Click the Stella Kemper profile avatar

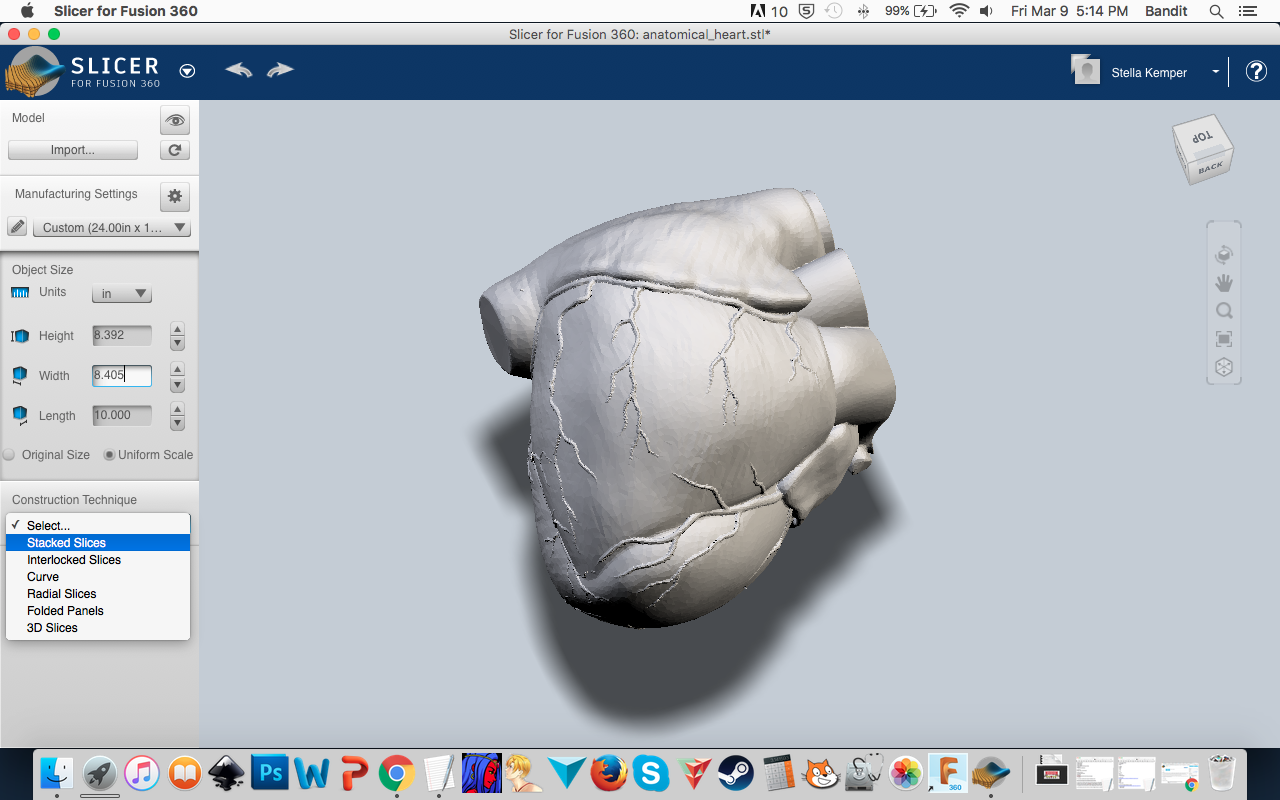click(1086, 70)
